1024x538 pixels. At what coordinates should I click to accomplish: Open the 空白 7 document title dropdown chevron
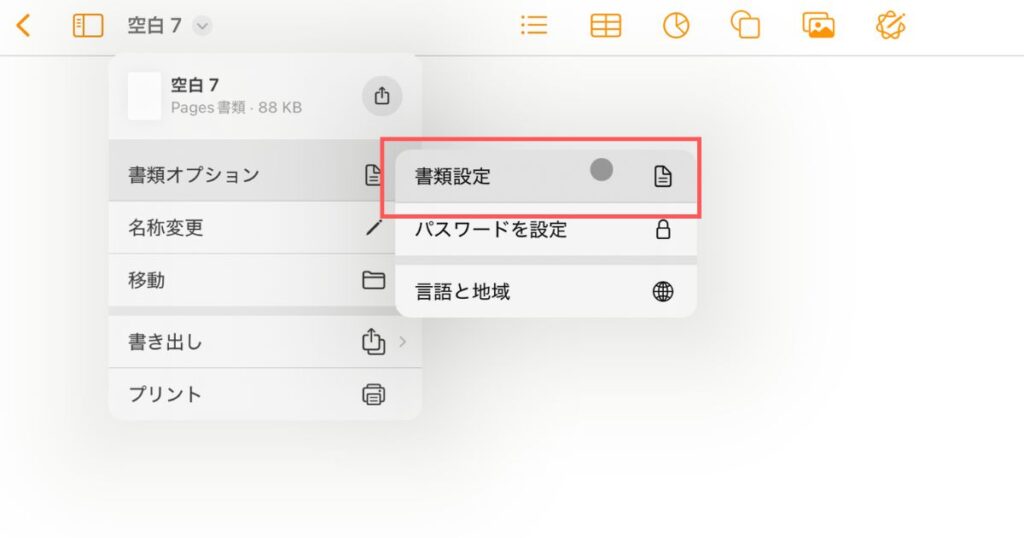202,26
